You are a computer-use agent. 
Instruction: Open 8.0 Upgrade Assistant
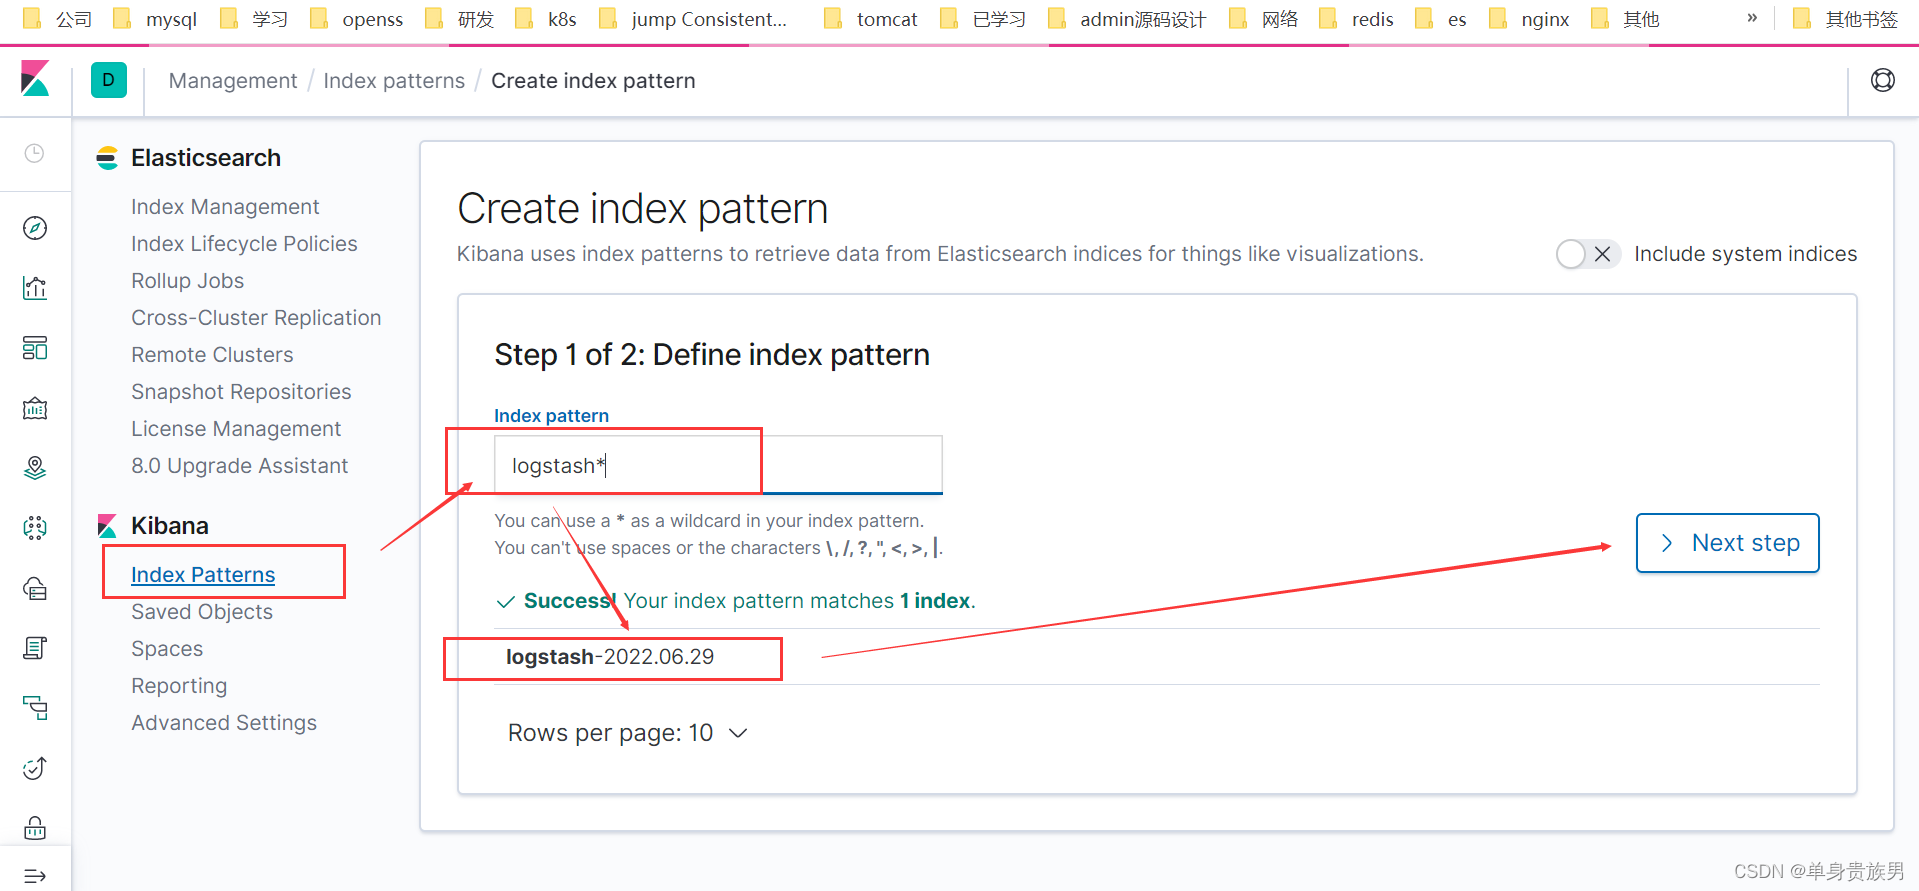coord(239,466)
